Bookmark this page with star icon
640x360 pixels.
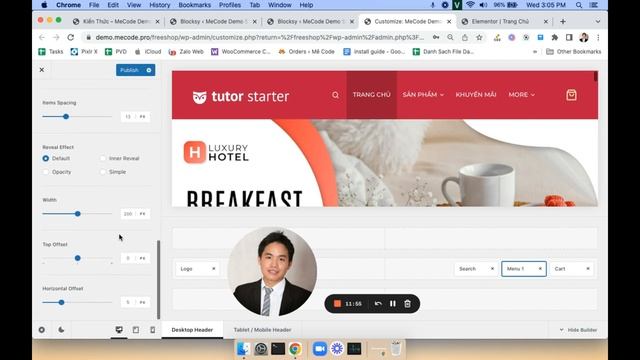click(x=479, y=37)
